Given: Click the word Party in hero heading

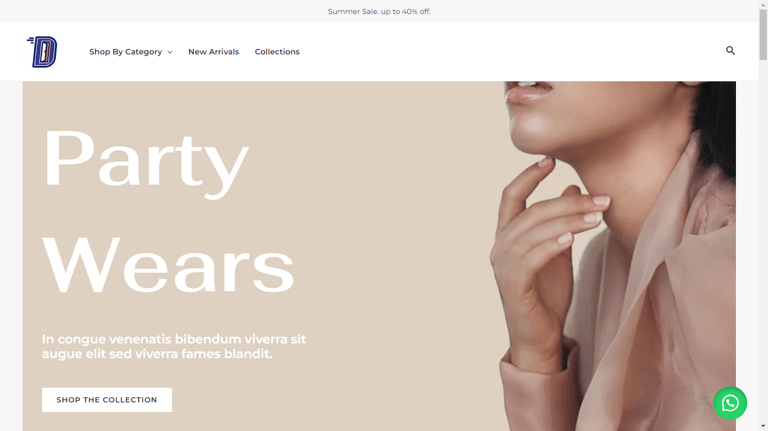Looking at the screenshot, I should click(145, 162).
